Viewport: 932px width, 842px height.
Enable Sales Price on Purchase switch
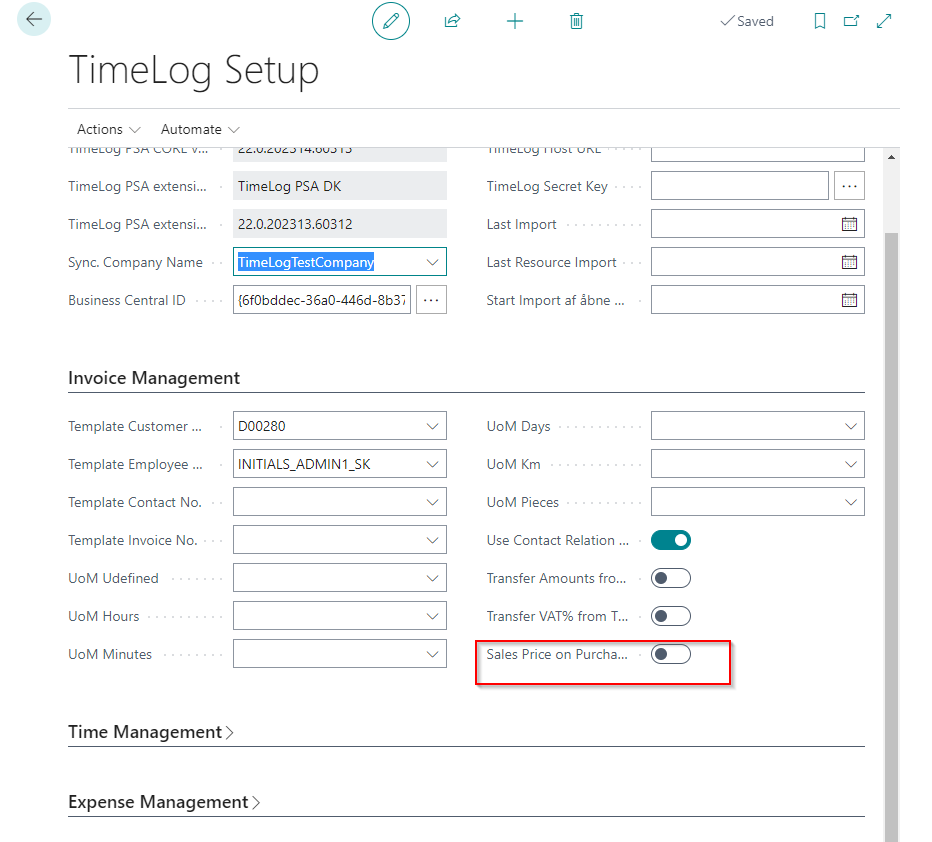coord(670,654)
